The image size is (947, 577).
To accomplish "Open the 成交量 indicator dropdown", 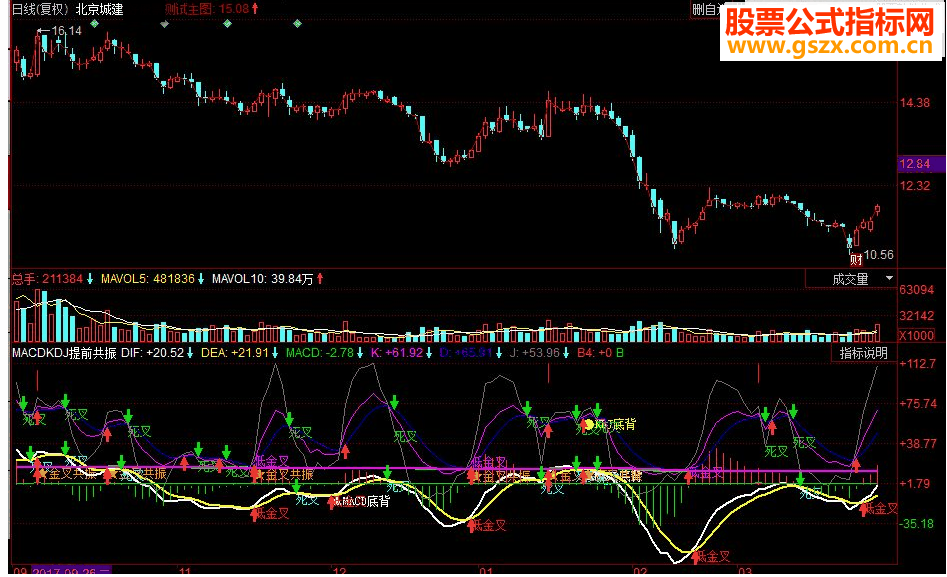I will click(851, 279).
